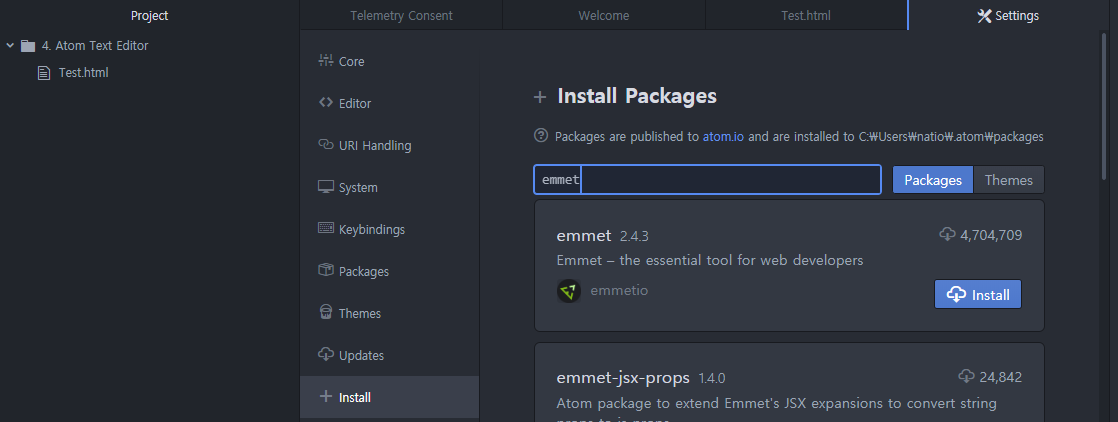The image size is (1118, 422).
Task: Open the Telemetry Consent tab
Action: tap(401, 16)
